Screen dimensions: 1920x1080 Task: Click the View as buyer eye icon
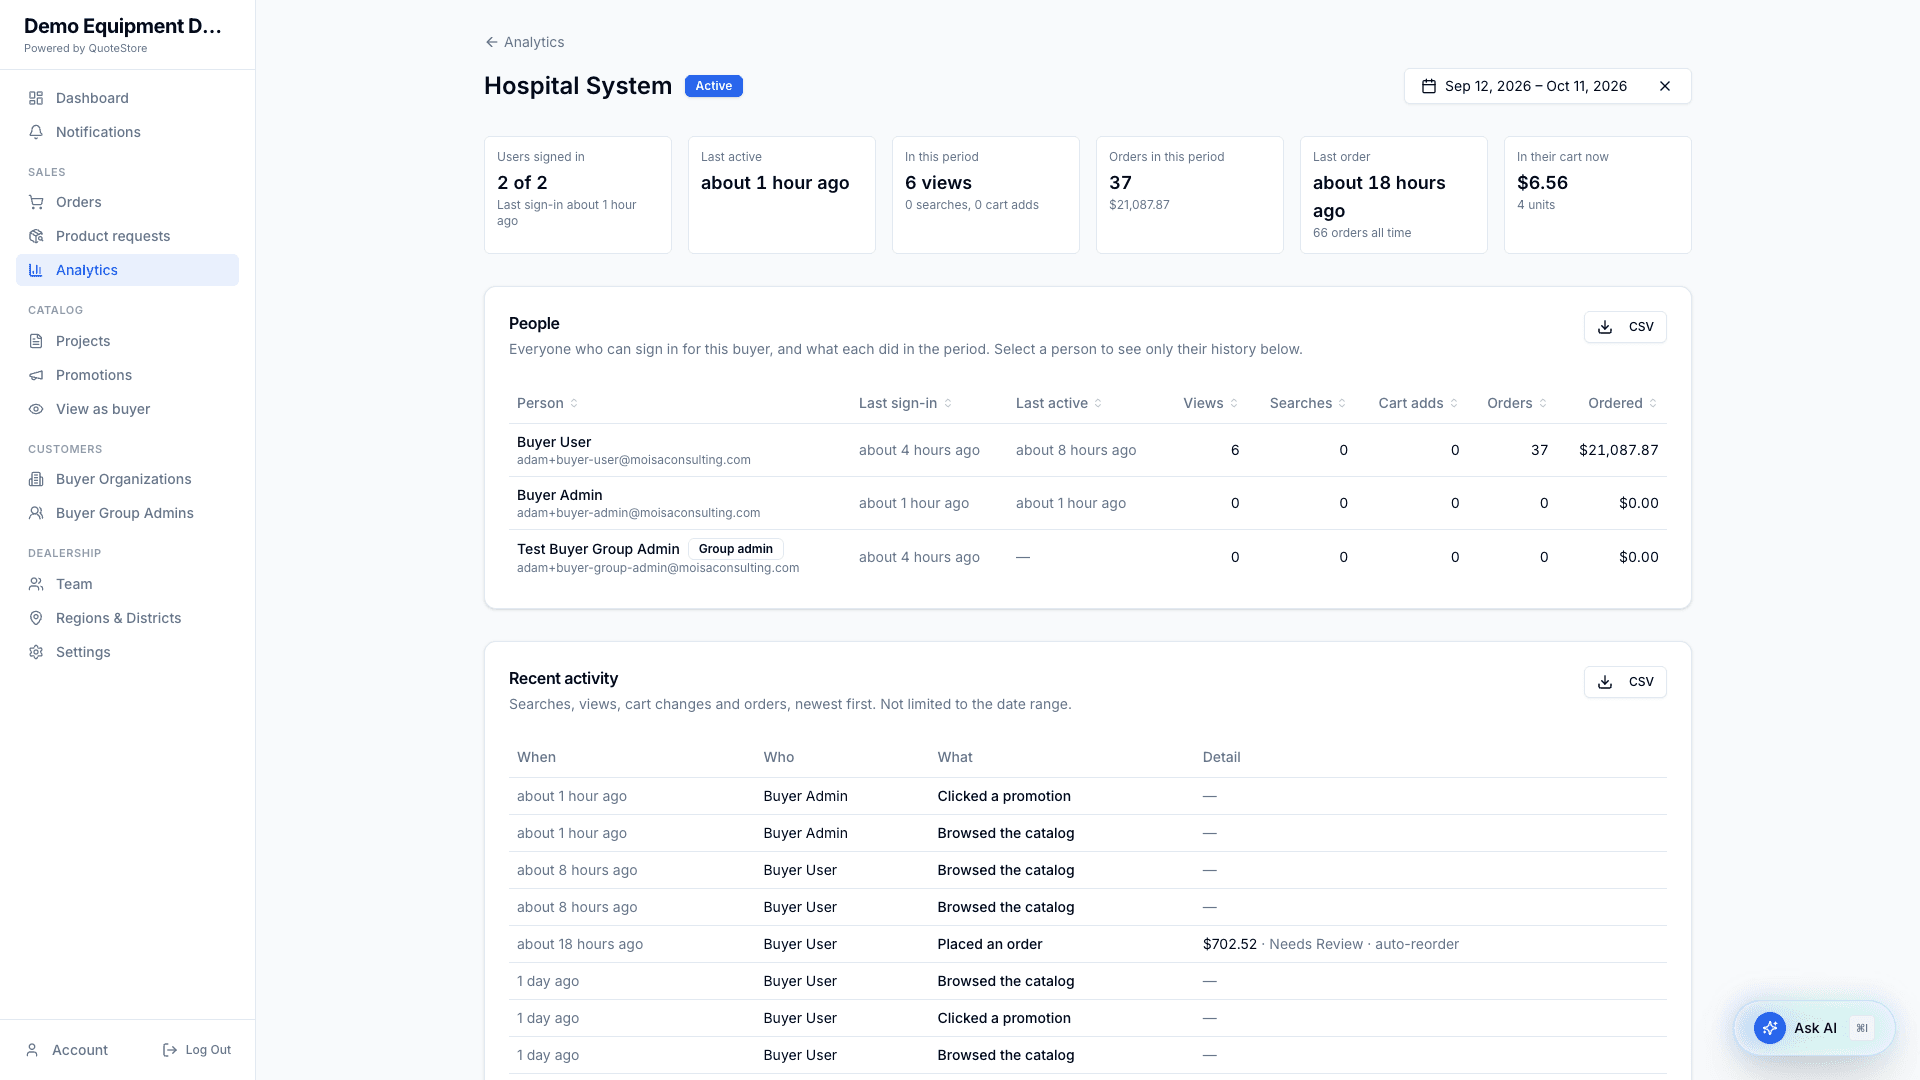click(x=36, y=409)
